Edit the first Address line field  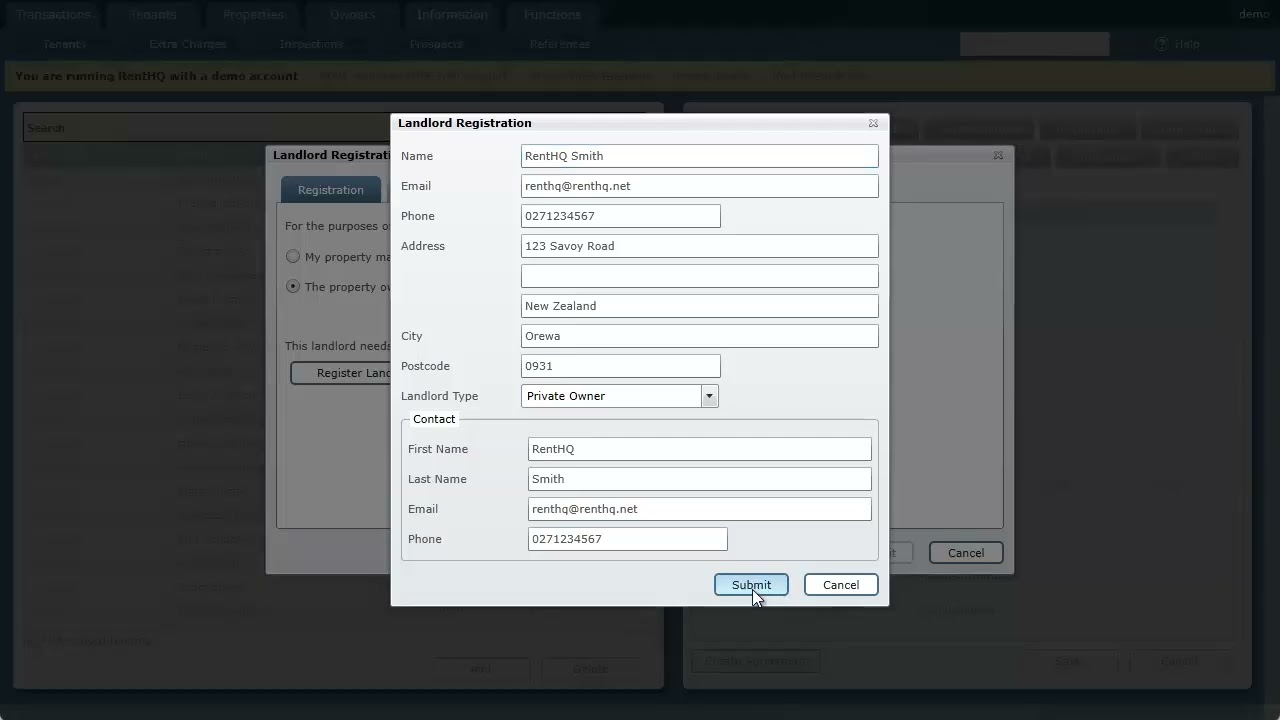[700, 246]
